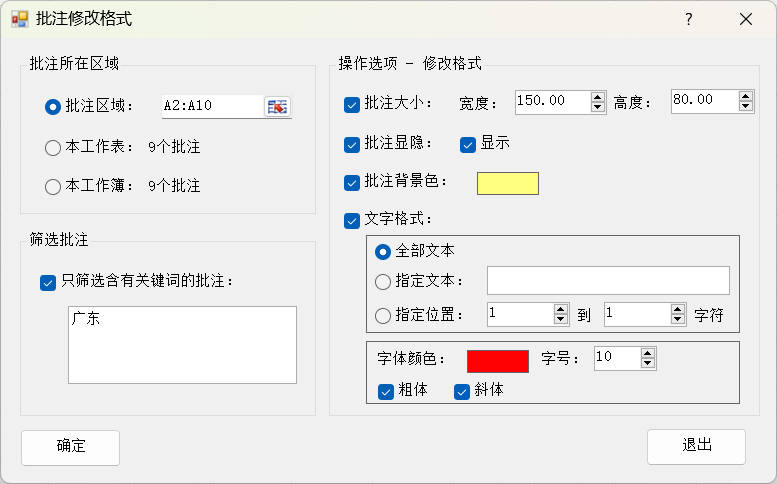777x484 pixels.
Task: Decrease the 高度 value with down arrow
Action: tap(745, 106)
